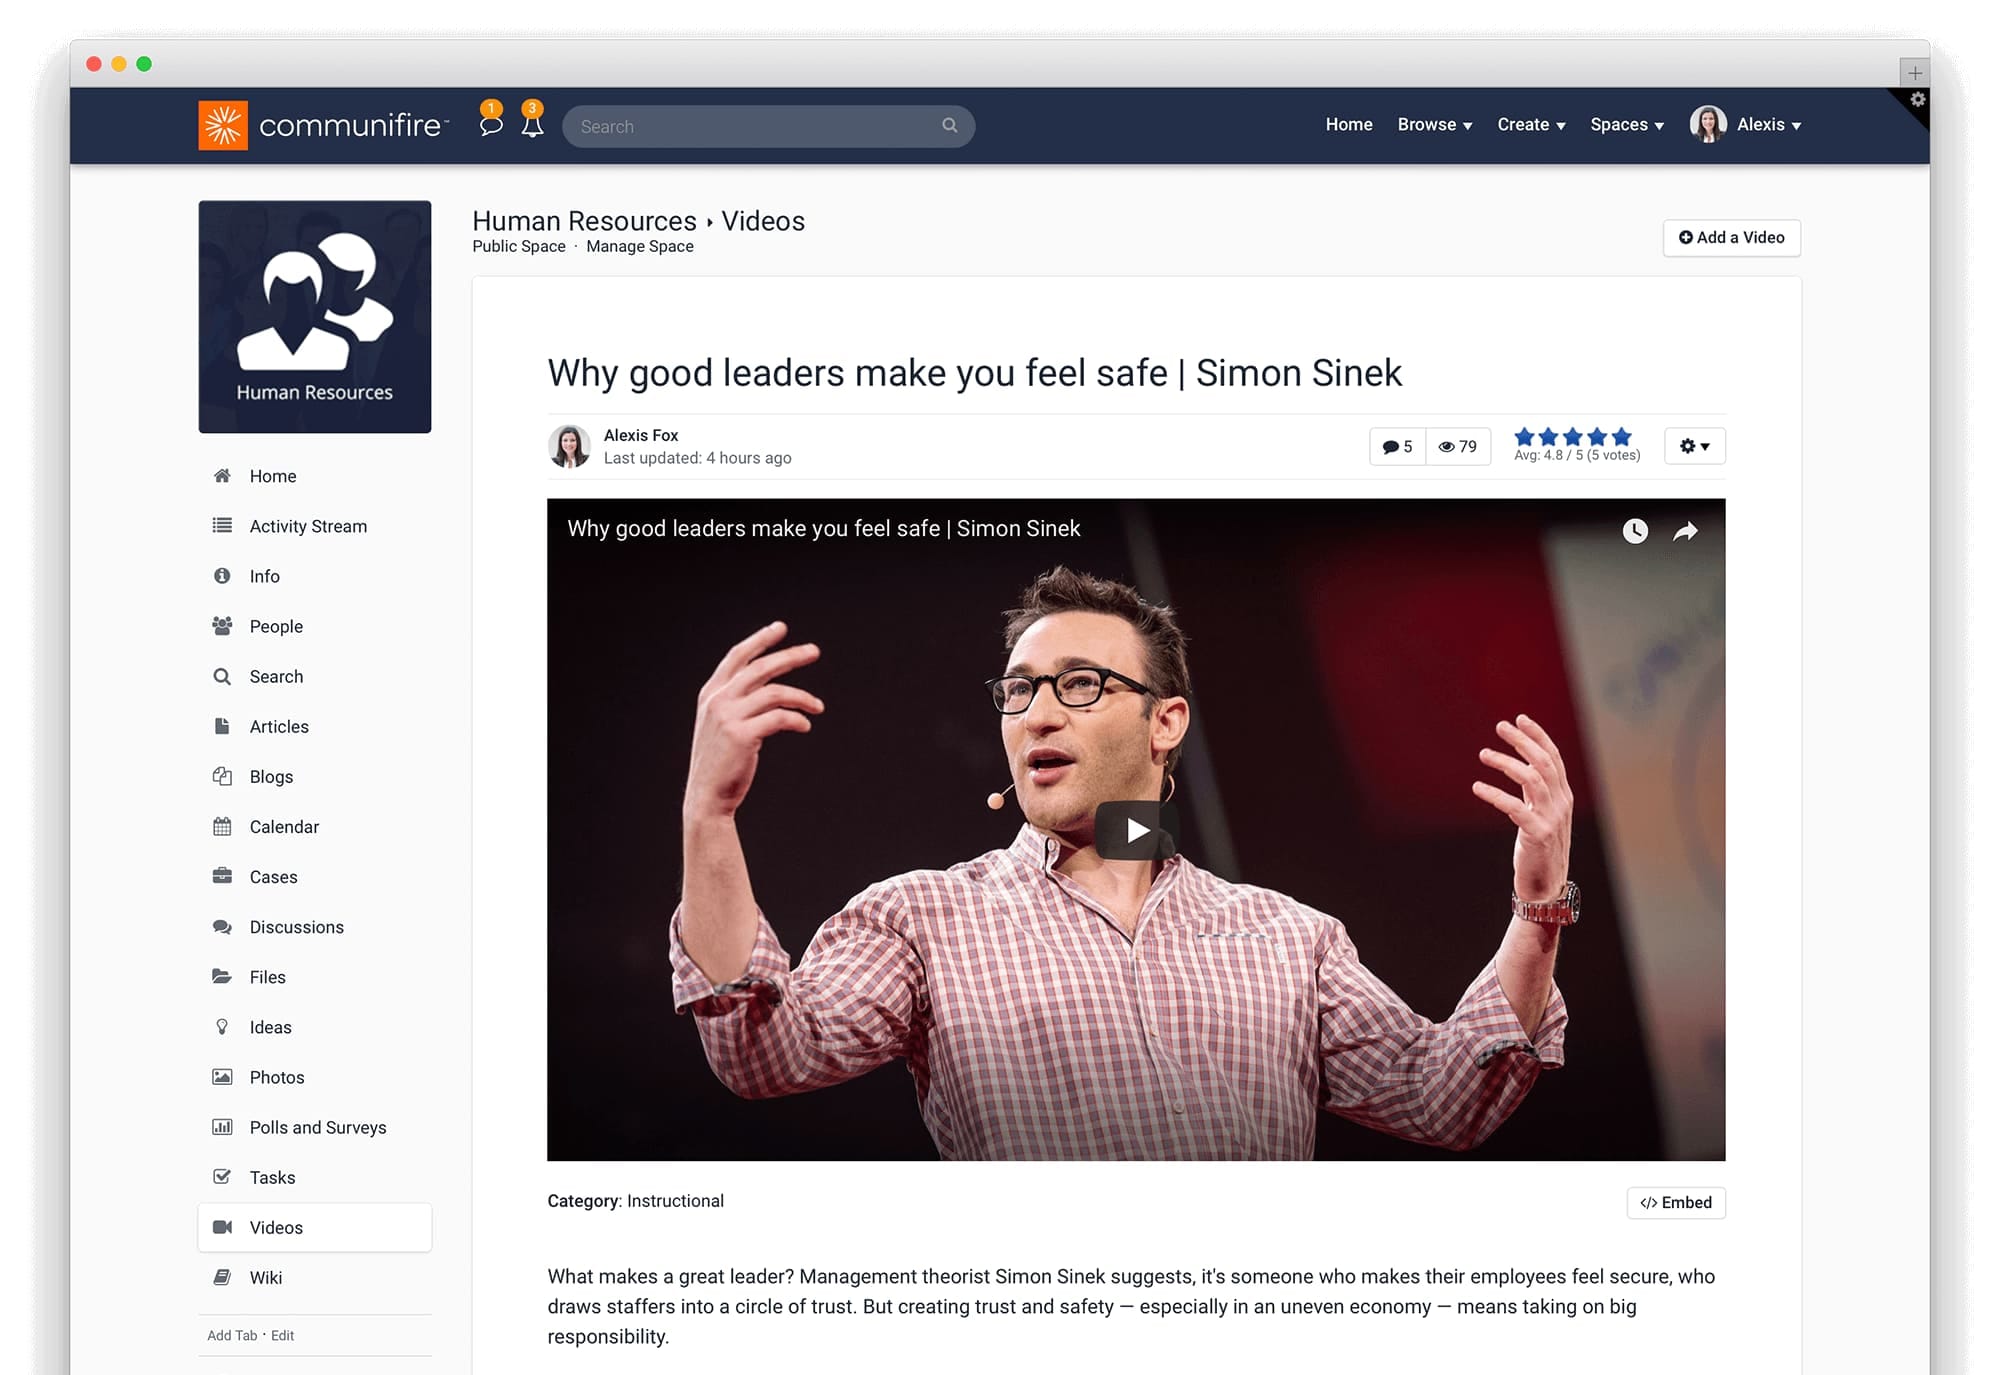Rate the video using the fifth star

click(x=1622, y=437)
